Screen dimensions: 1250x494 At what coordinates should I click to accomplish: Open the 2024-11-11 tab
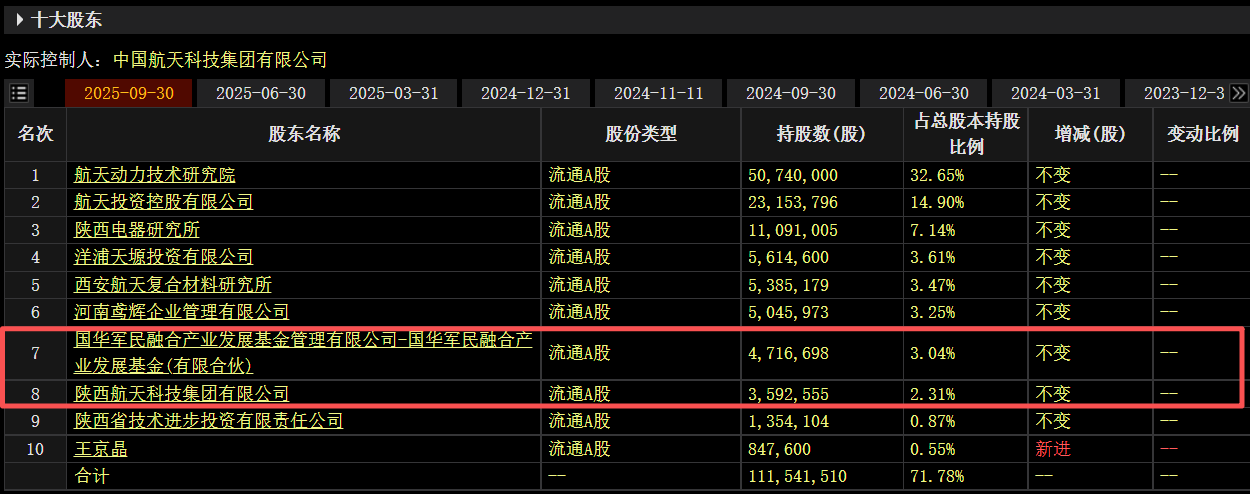point(658,93)
